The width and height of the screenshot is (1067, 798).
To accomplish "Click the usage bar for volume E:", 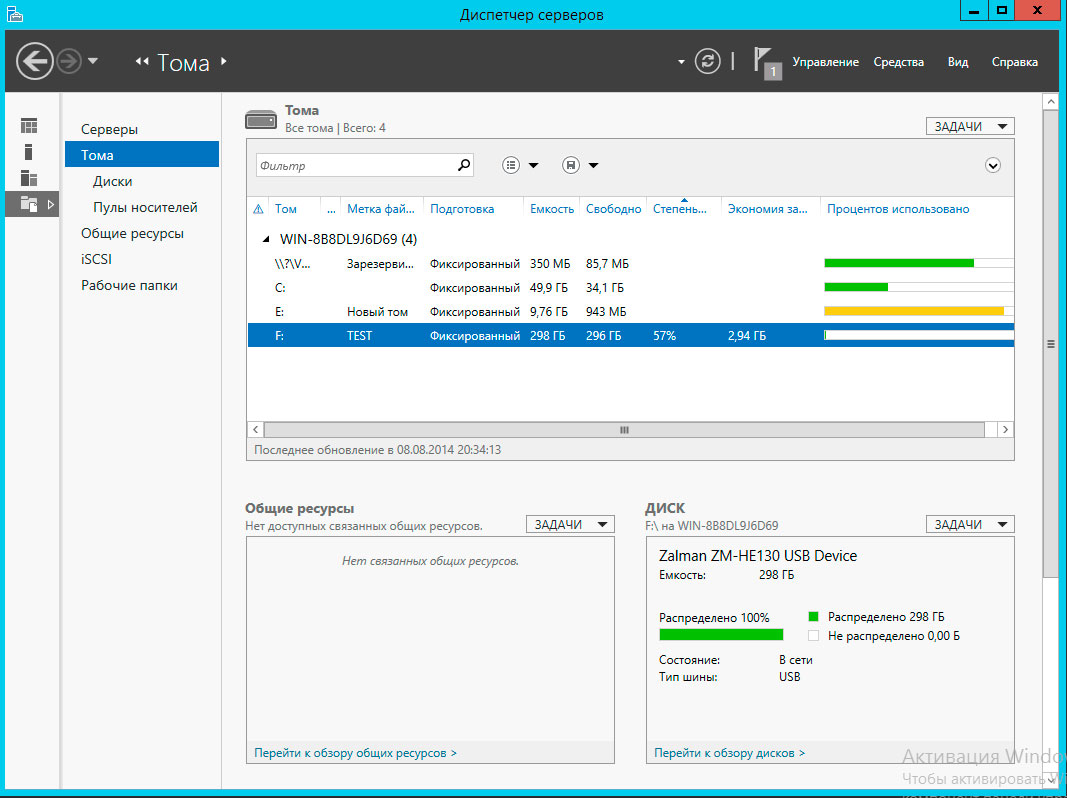I will click(913, 312).
